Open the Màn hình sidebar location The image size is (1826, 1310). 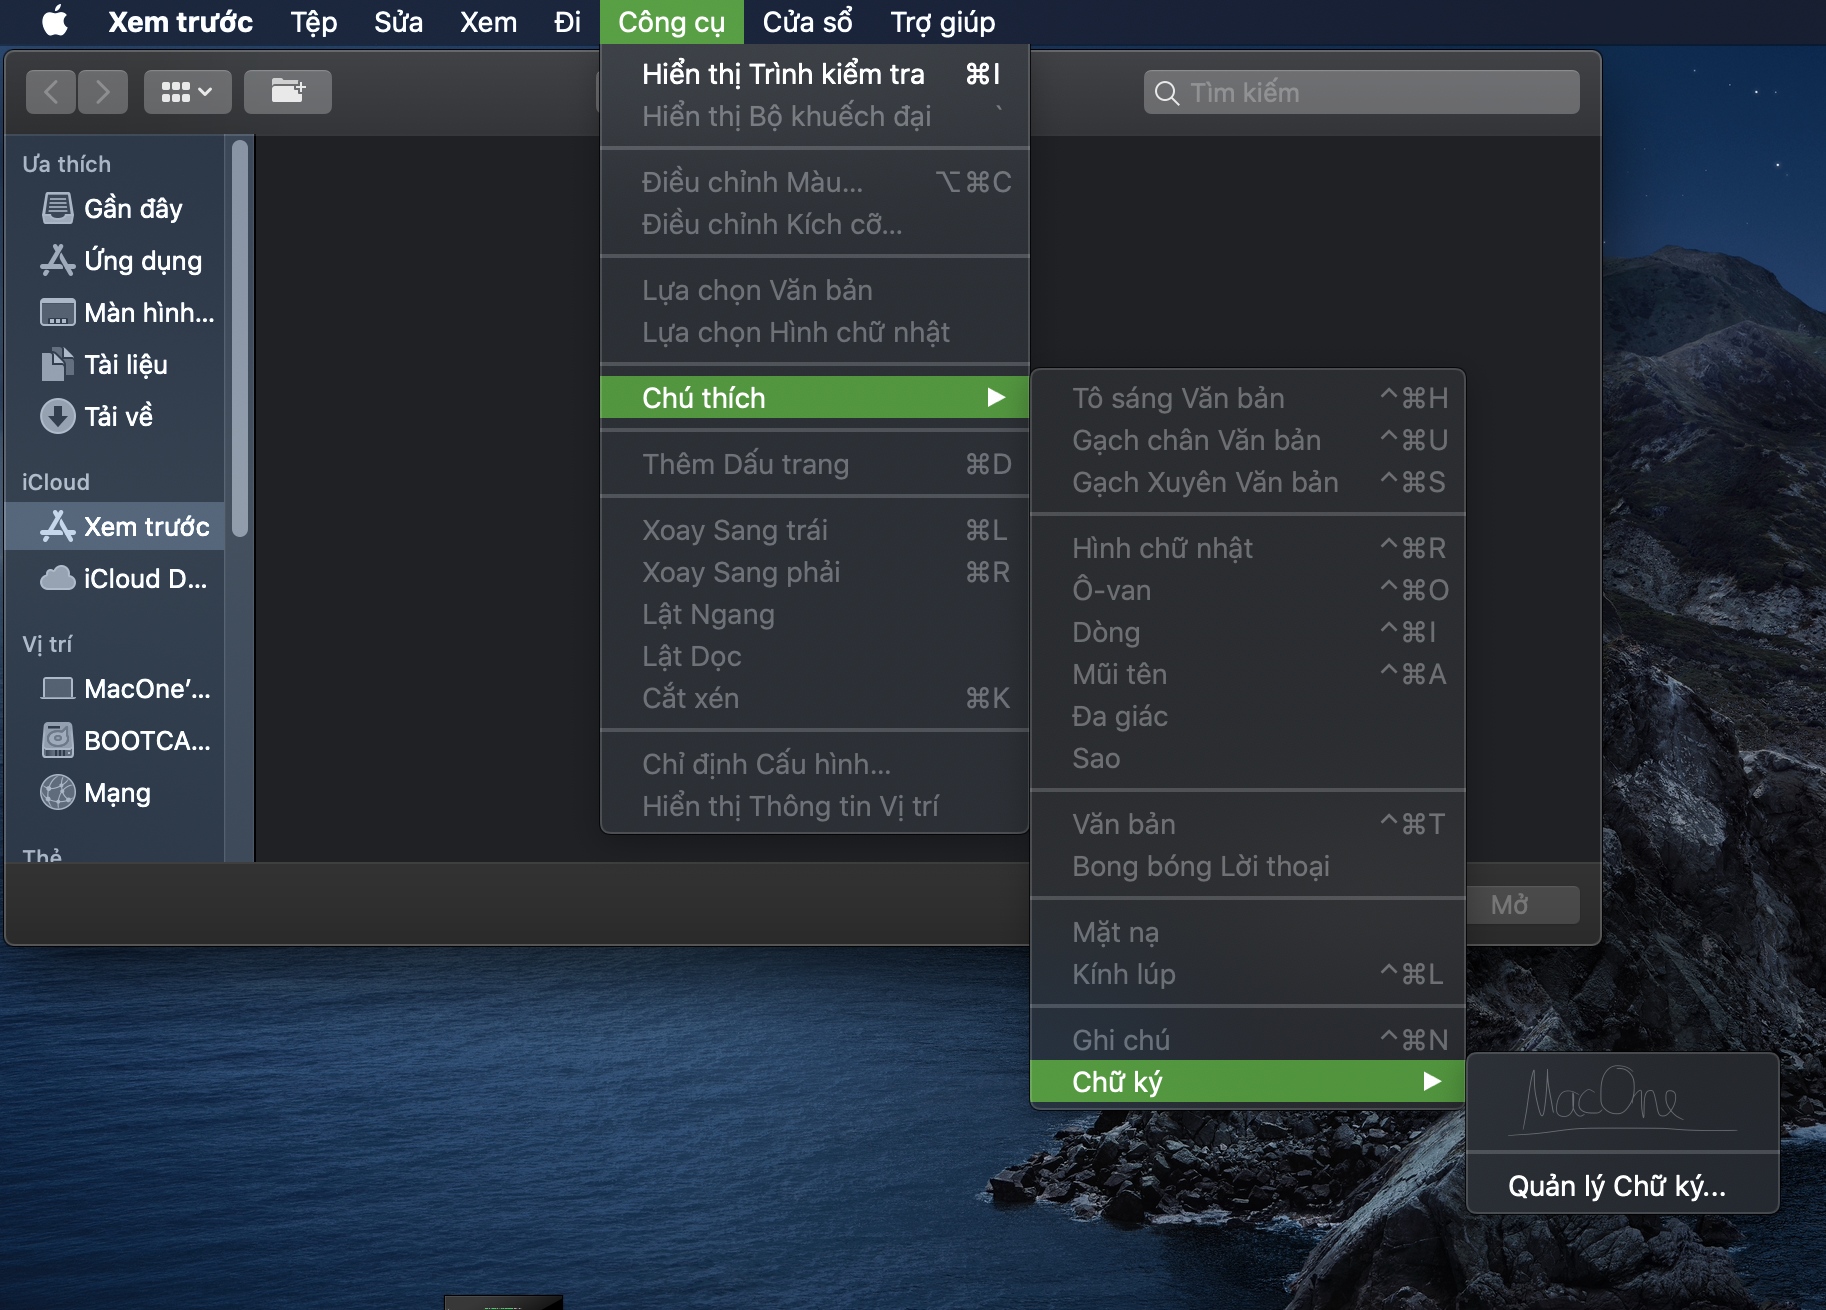[x=115, y=313]
